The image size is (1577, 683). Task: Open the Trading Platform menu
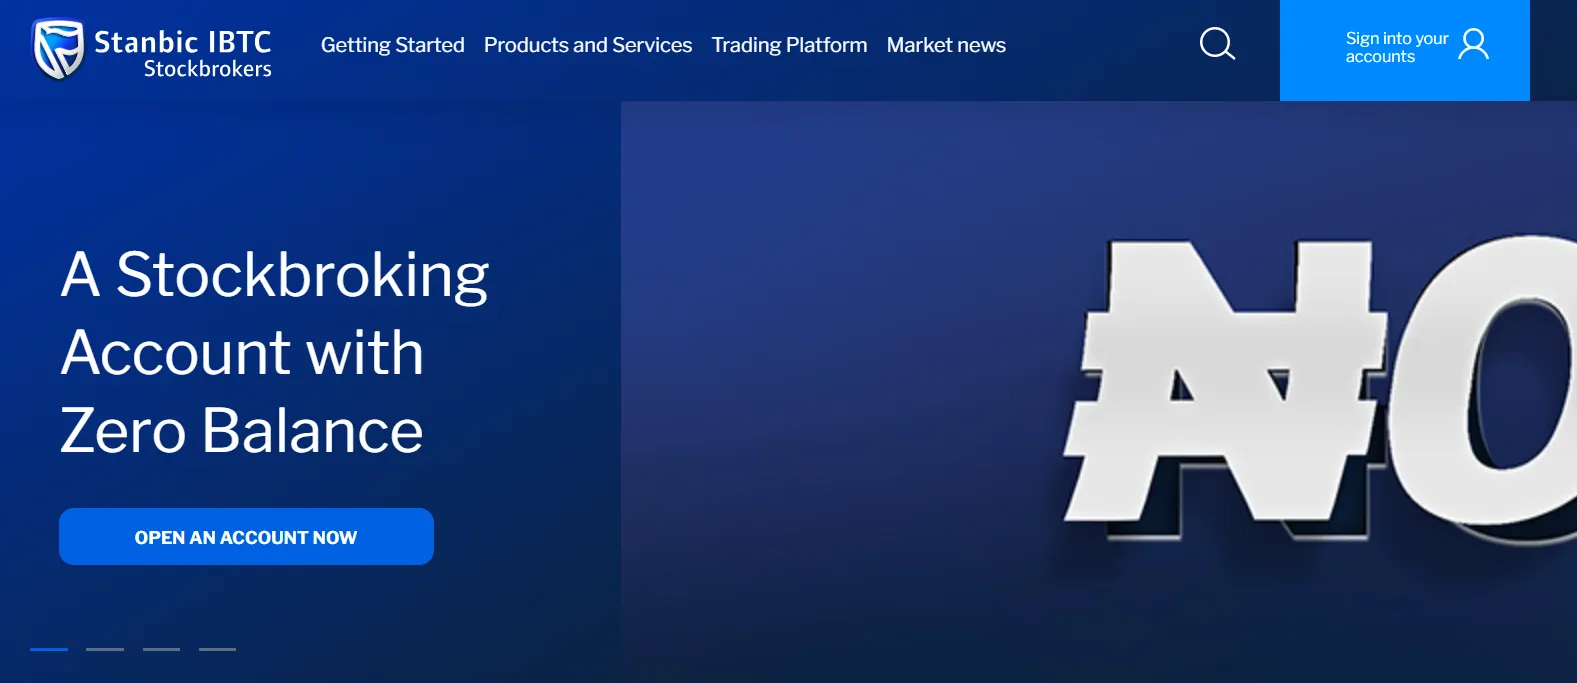(x=789, y=45)
